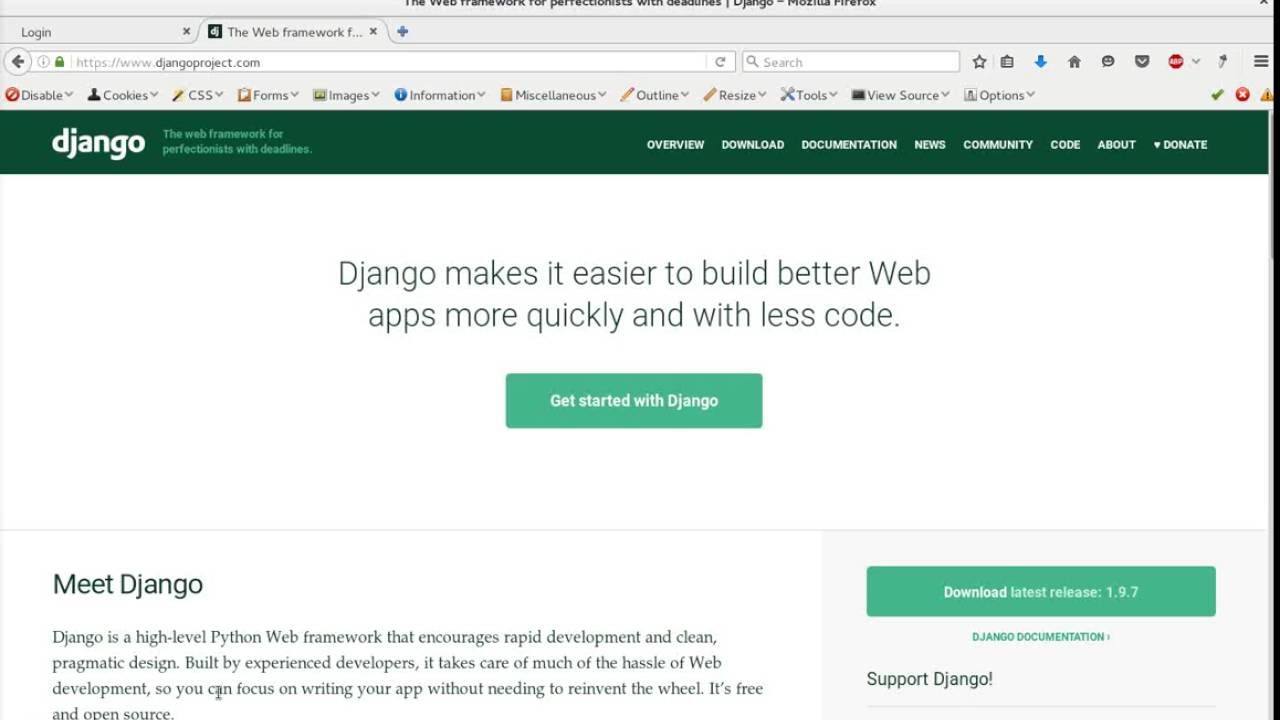
Task: Expand the Forms dropdown
Action: (267, 95)
